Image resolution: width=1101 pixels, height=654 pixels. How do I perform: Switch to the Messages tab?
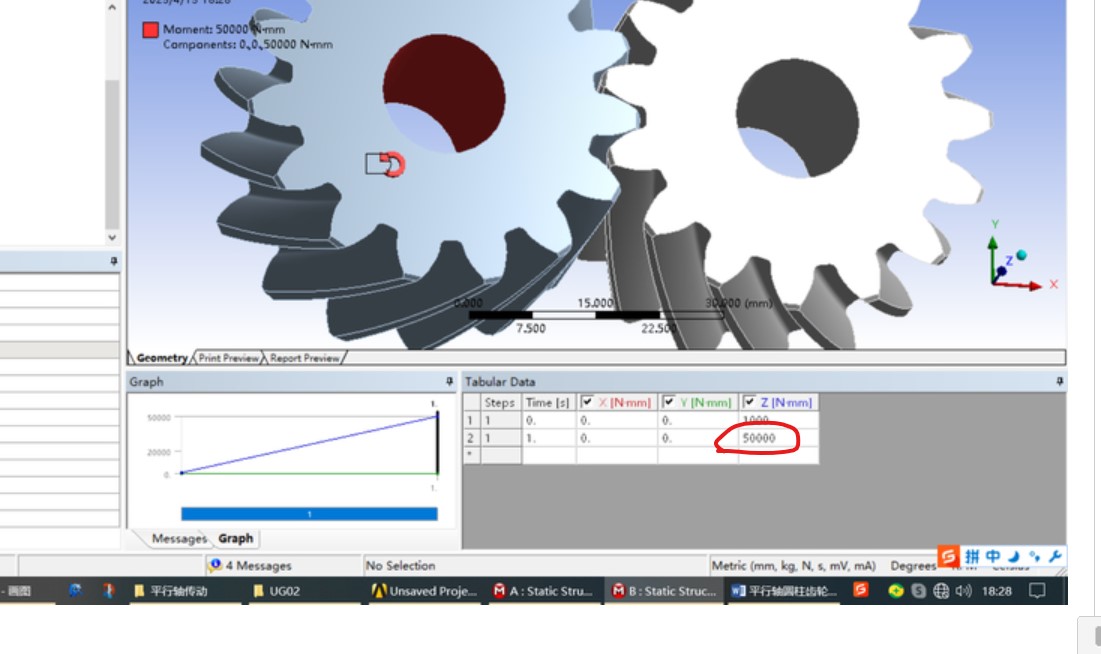pos(178,538)
